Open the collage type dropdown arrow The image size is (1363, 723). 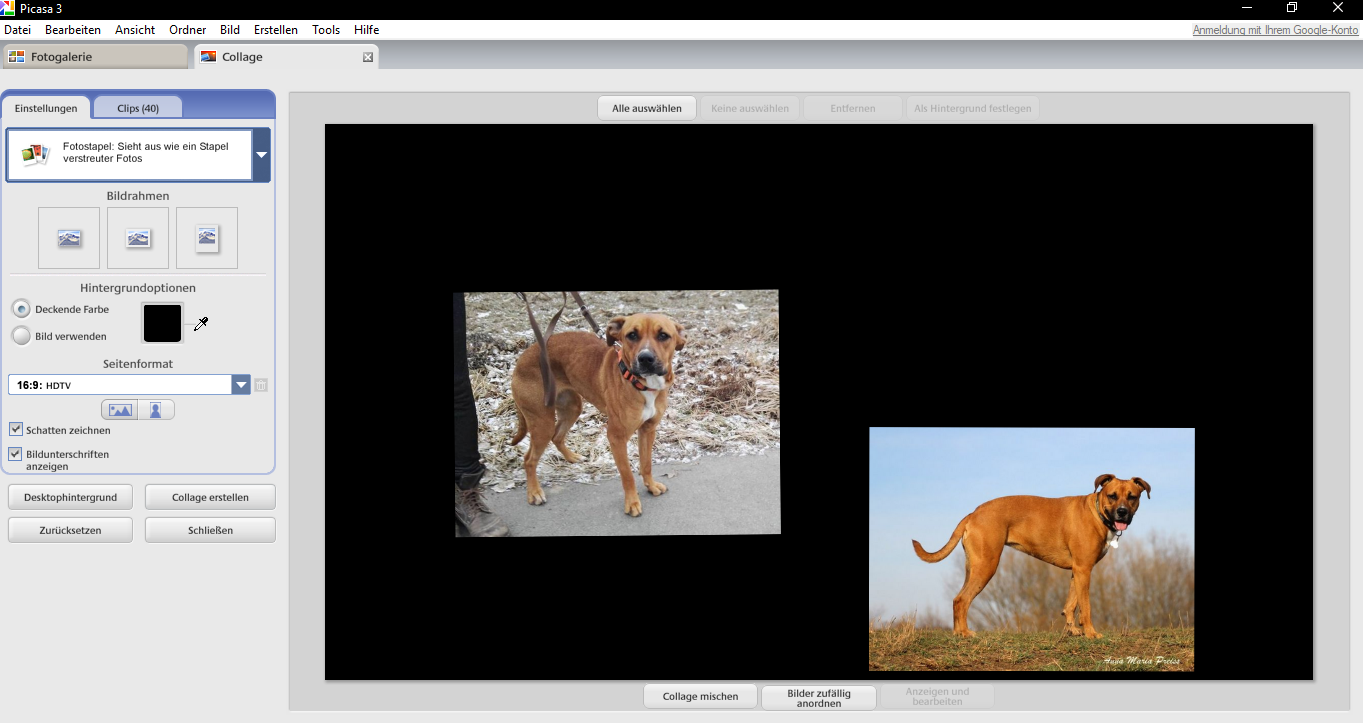click(261, 155)
